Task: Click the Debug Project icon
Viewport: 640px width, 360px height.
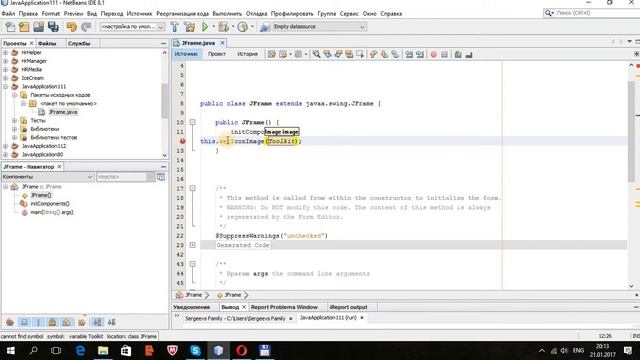Action: [x=223, y=27]
